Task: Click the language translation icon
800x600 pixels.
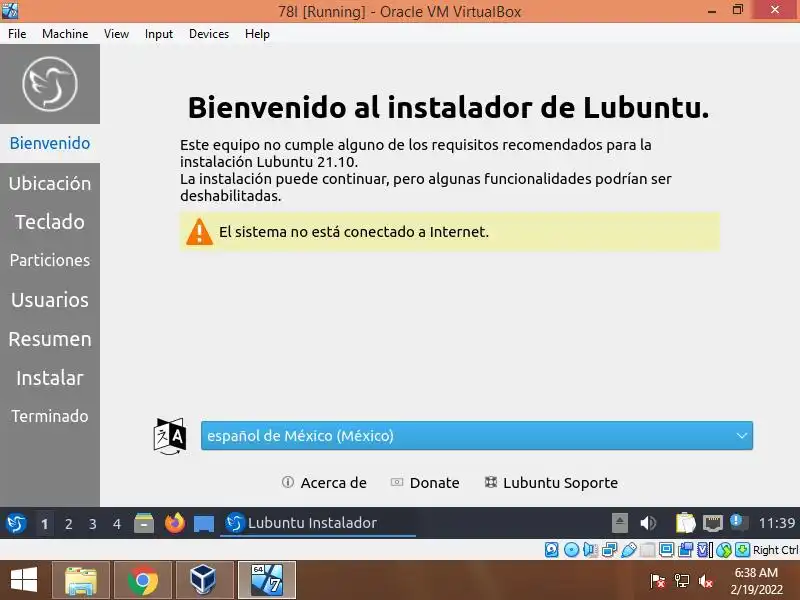Action: 169,436
